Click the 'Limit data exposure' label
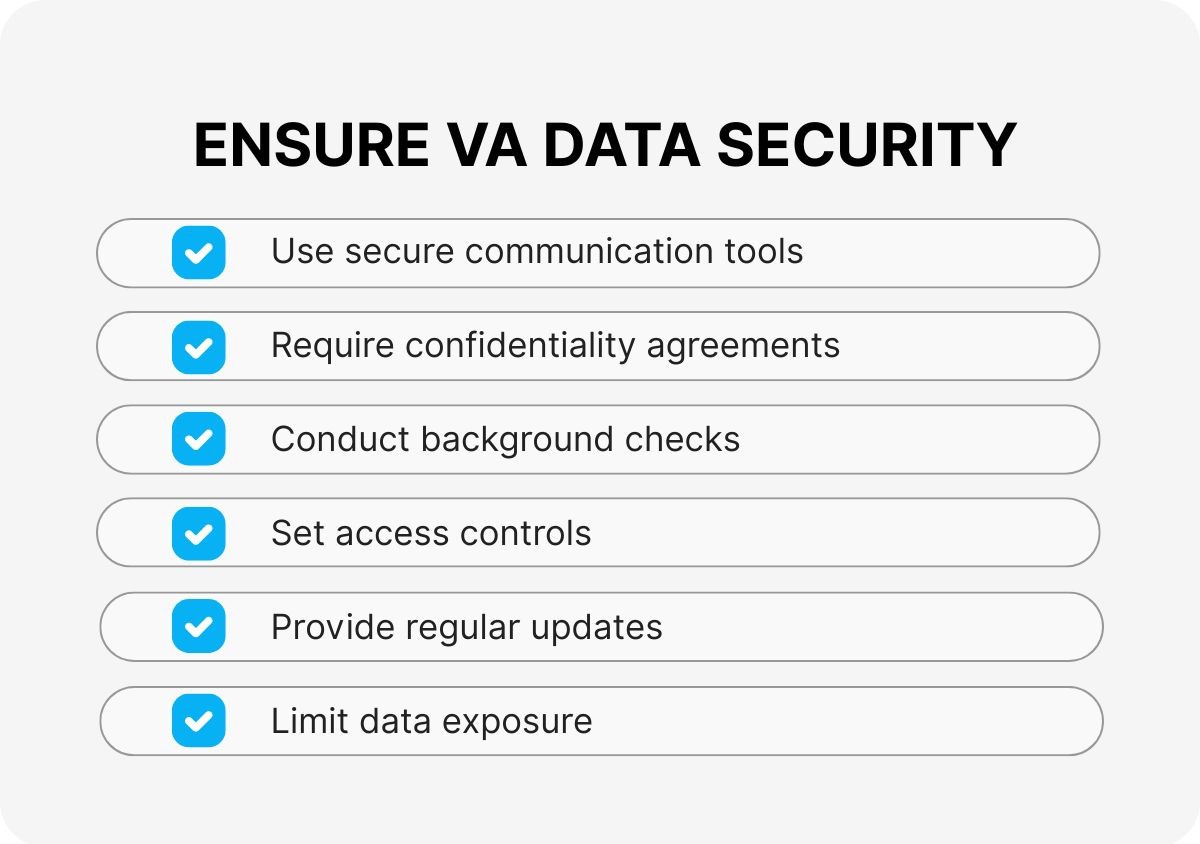Image resolution: width=1200 pixels, height=844 pixels. 431,721
